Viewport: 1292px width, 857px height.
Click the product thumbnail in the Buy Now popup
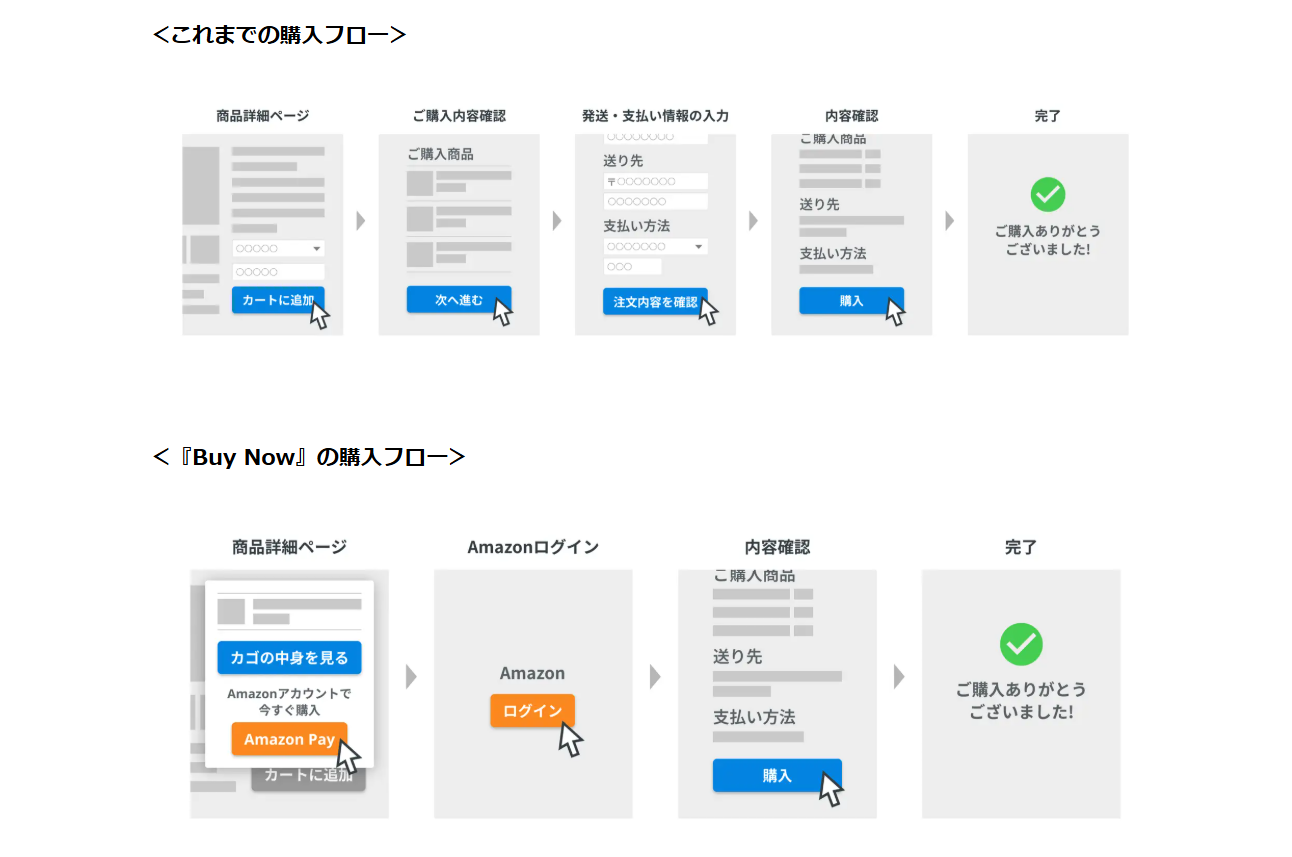click(x=231, y=611)
